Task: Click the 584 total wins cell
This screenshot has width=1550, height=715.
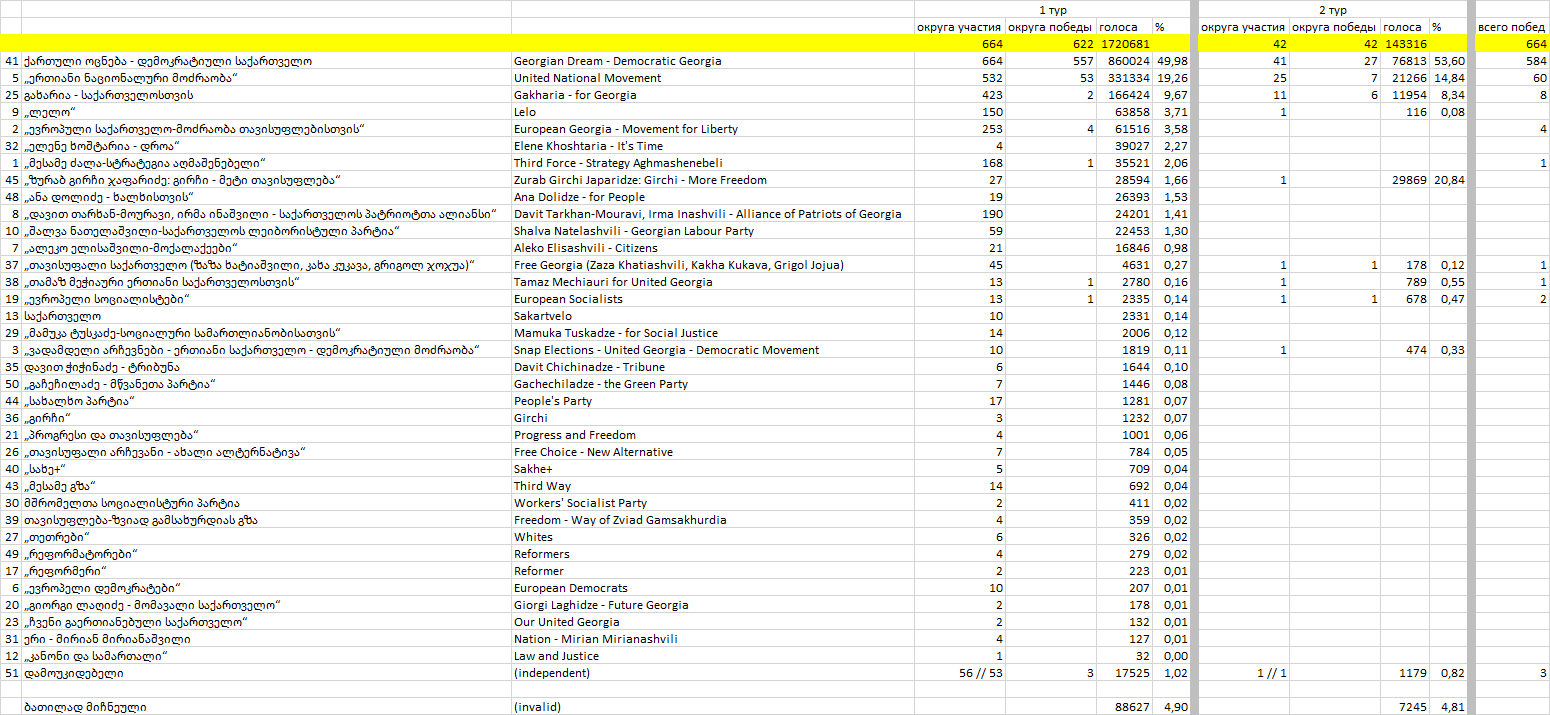Action: 1511,61
